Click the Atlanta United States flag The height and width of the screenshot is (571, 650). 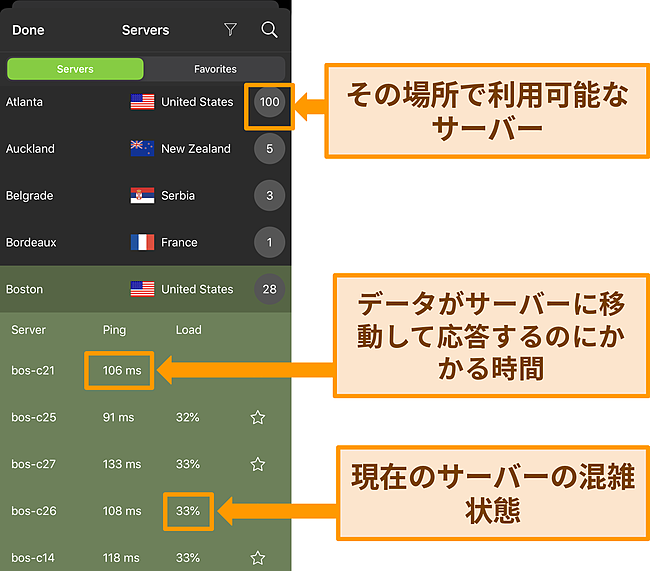[142, 102]
